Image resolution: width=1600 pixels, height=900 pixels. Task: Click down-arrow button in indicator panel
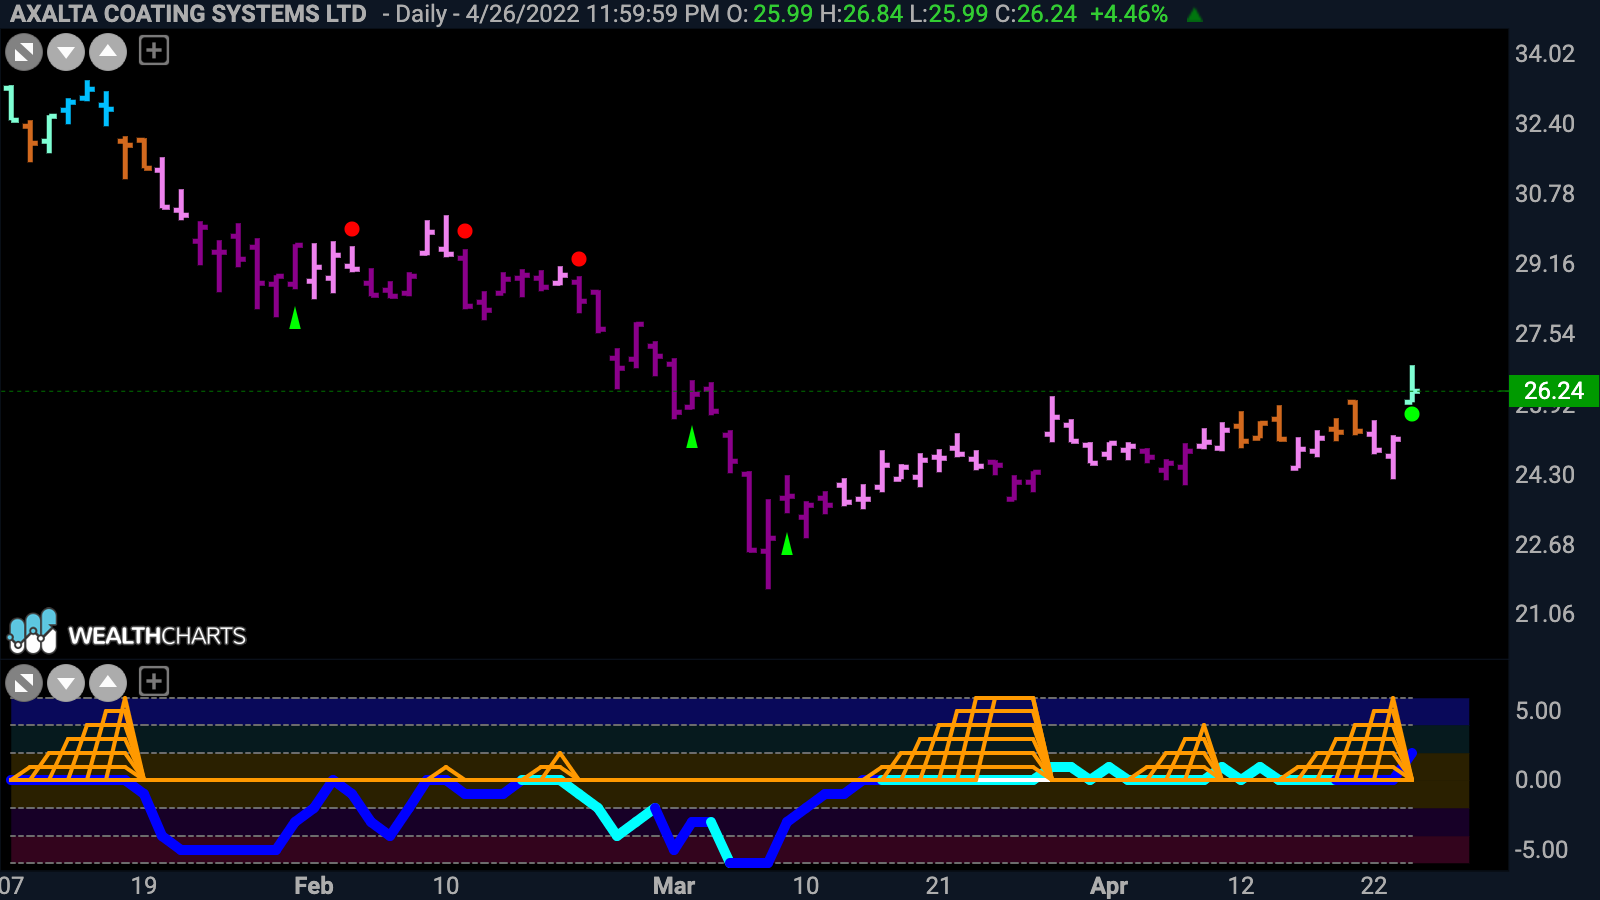click(x=66, y=684)
